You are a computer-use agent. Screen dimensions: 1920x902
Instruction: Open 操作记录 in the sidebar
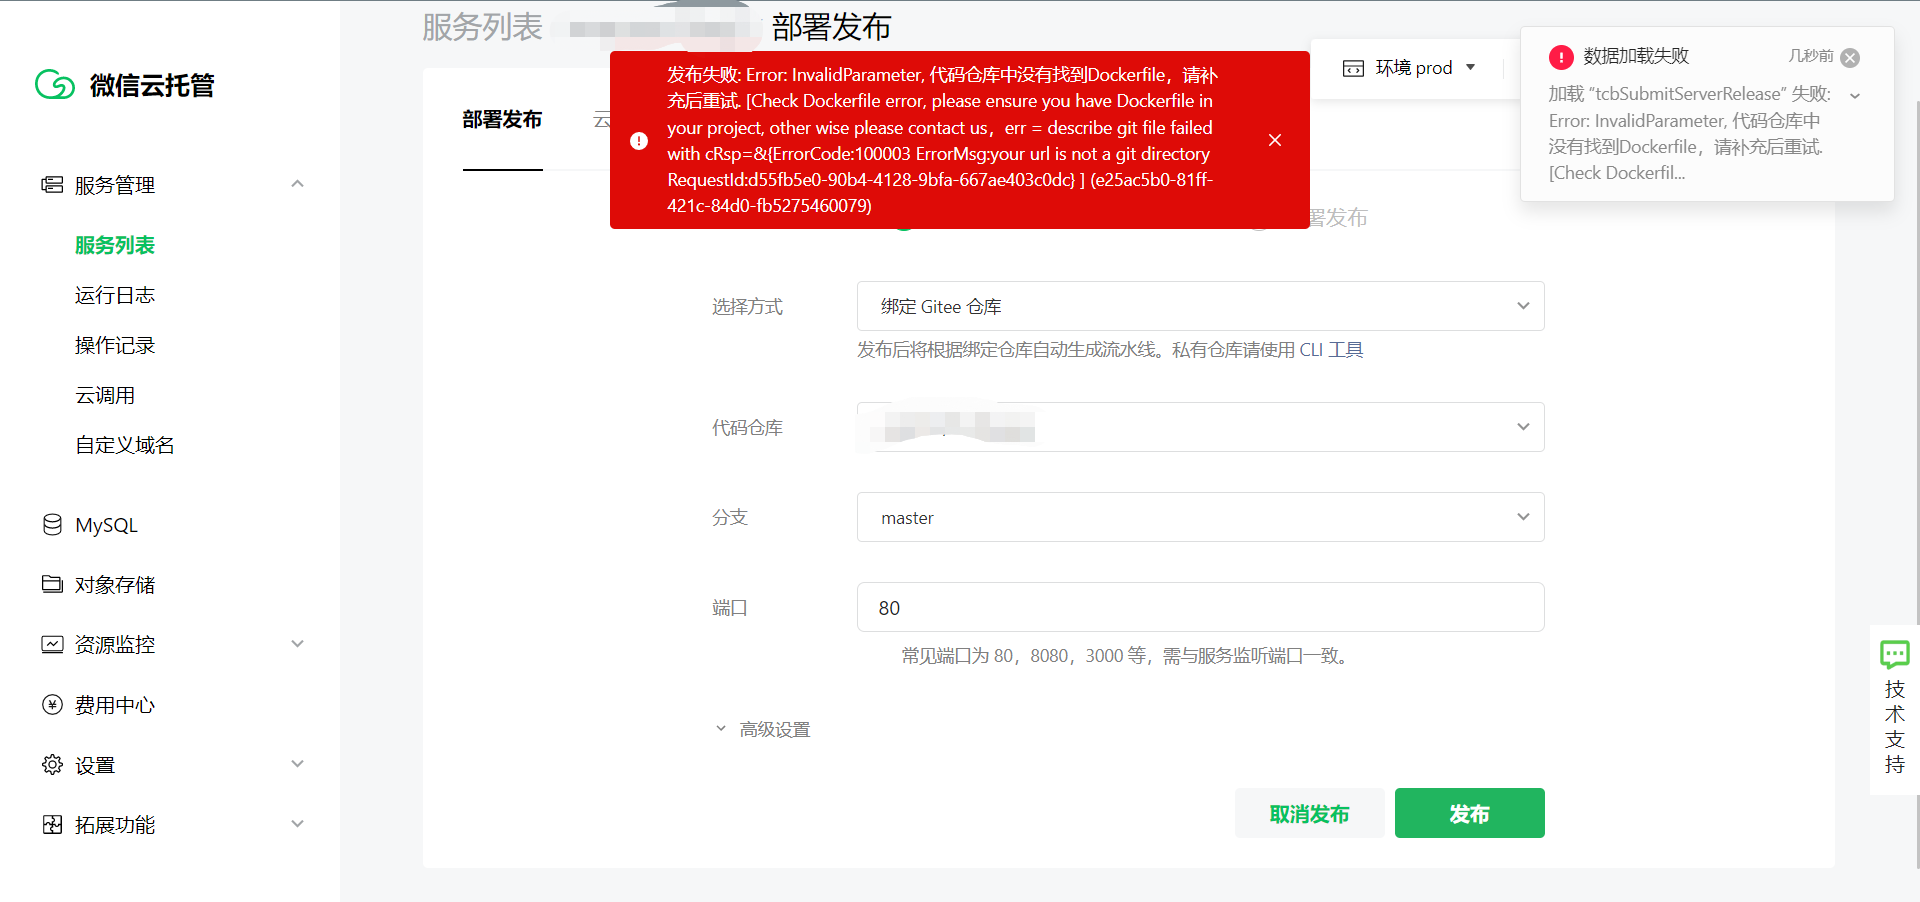(115, 345)
